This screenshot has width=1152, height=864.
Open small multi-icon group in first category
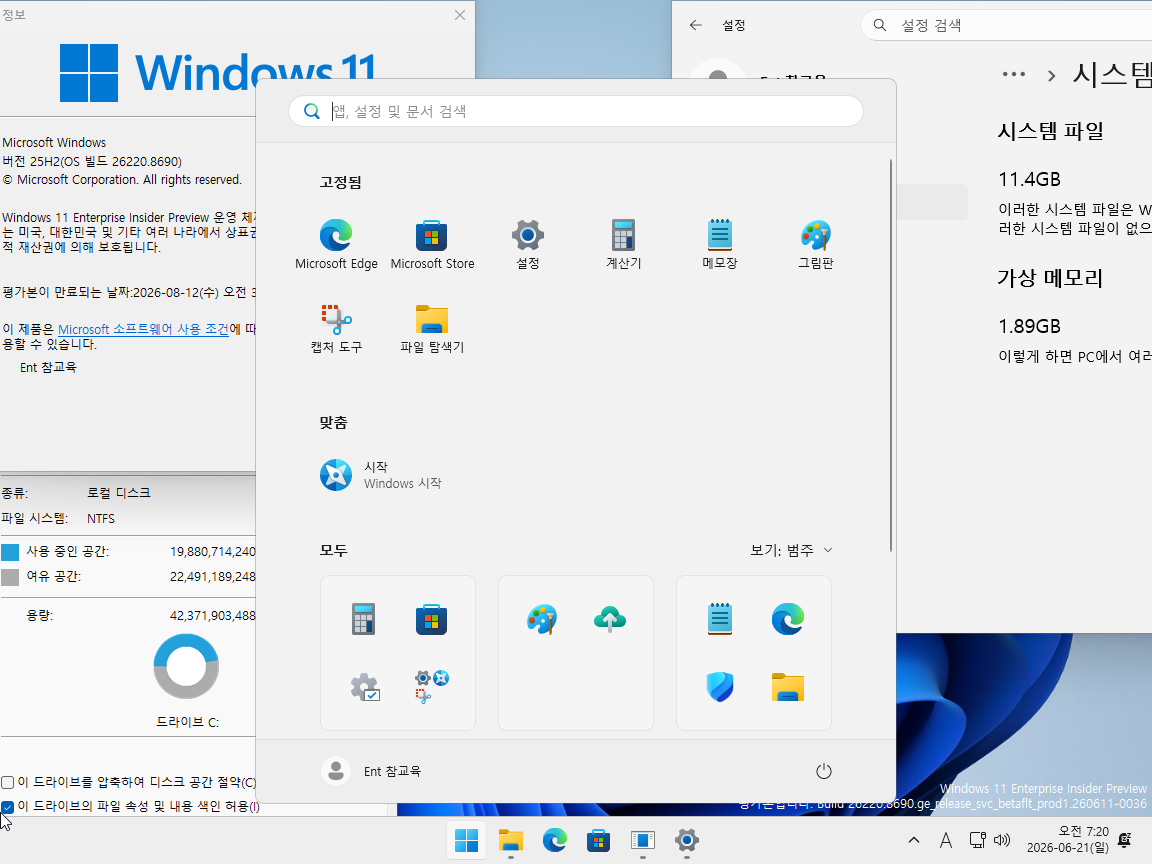coord(431,687)
